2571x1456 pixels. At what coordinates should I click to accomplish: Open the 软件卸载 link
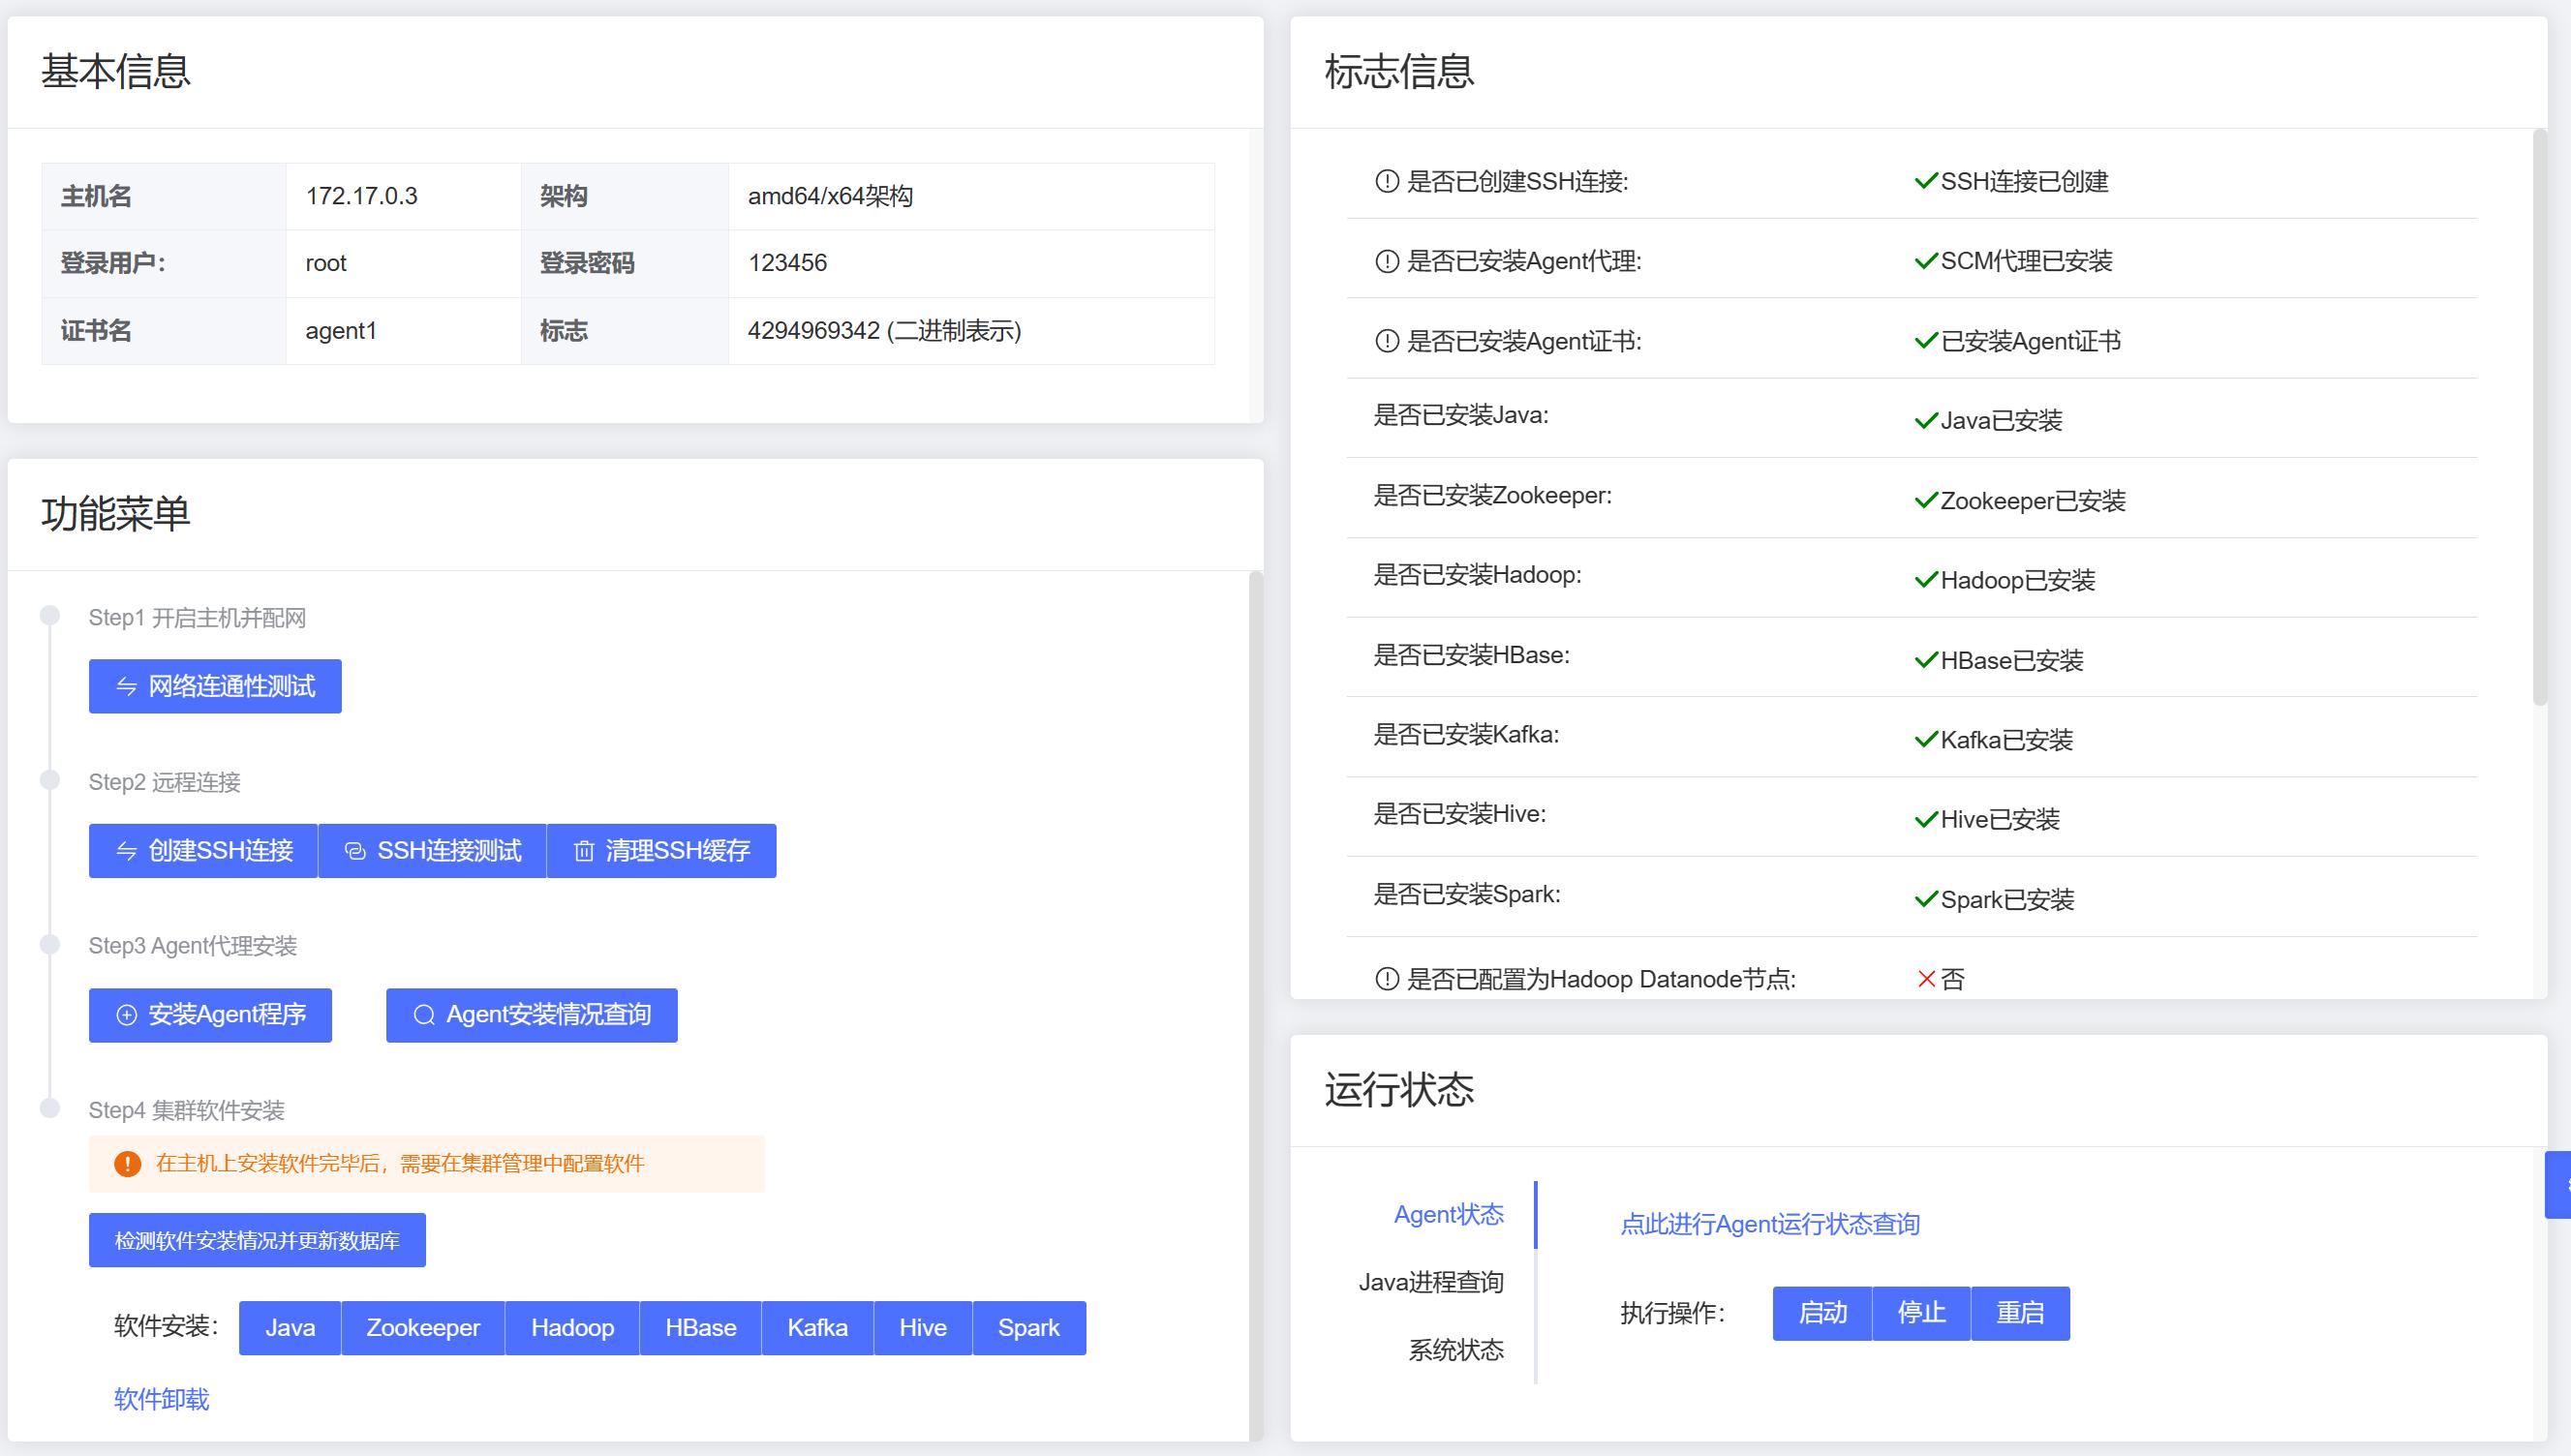coord(161,1399)
